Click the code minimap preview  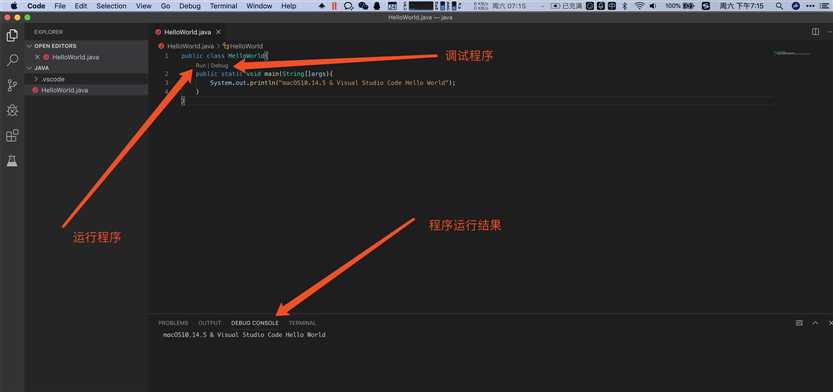(x=792, y=53)
